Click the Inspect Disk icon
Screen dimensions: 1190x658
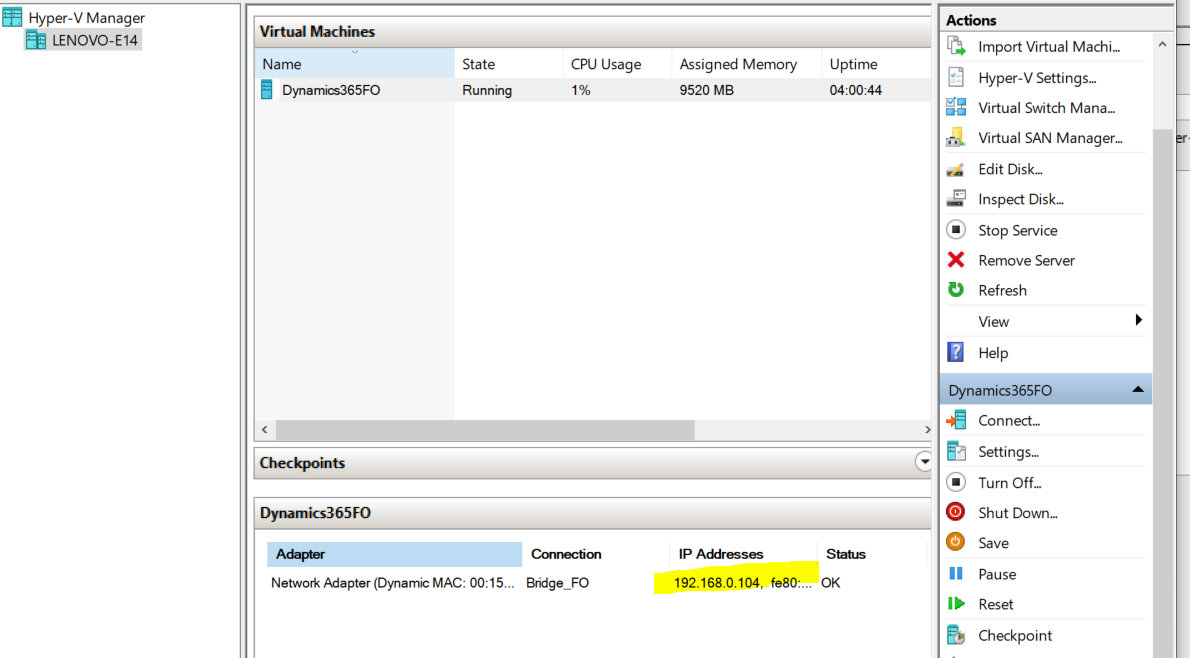click(x=956, y=199)
